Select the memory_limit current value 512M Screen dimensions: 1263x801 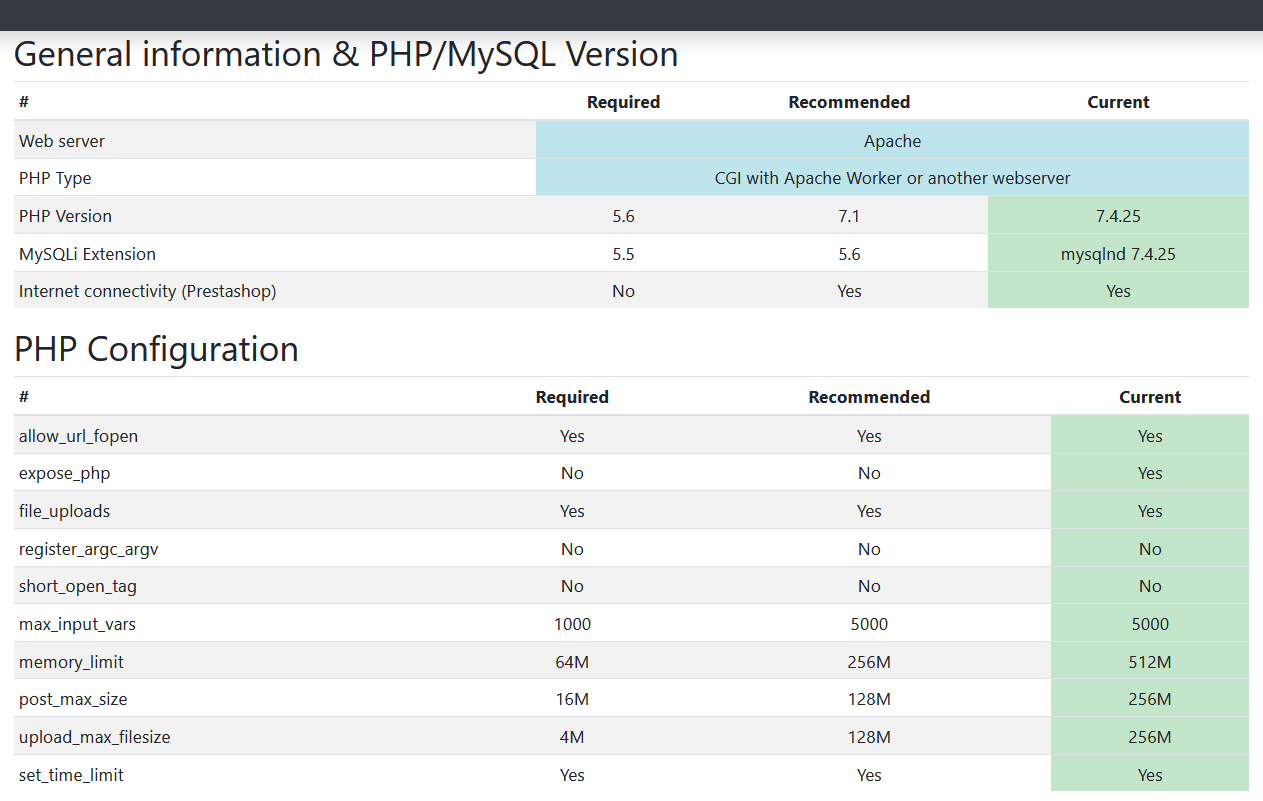pos(1150,662)
